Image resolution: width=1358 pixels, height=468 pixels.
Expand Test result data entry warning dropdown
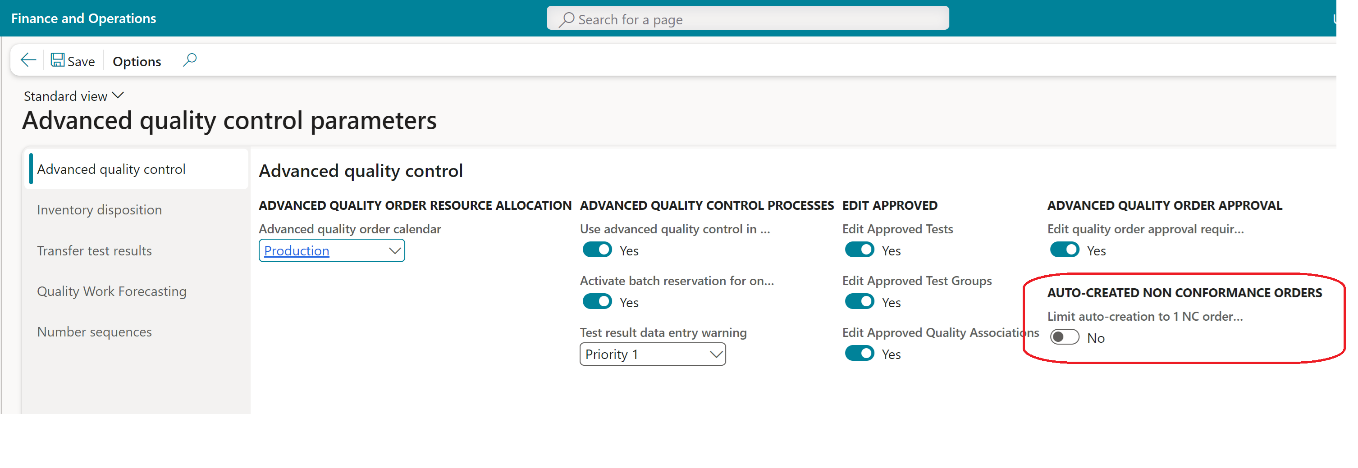coord(716,355)
